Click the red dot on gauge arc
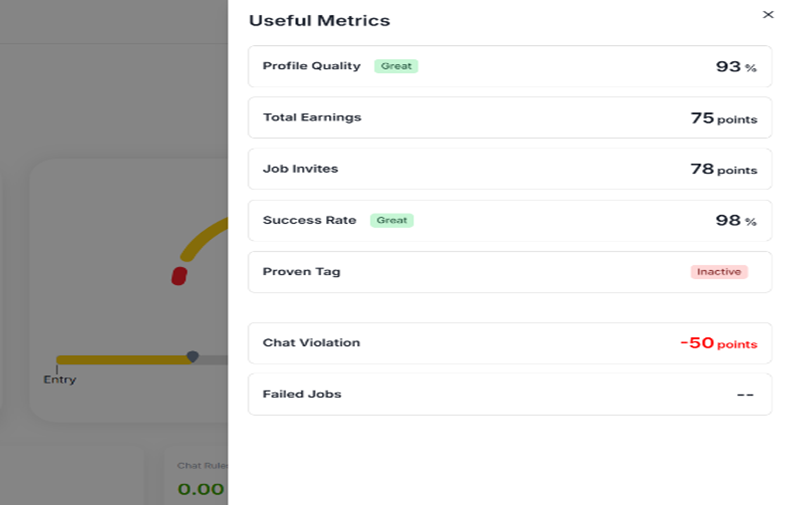 point(179,276)
